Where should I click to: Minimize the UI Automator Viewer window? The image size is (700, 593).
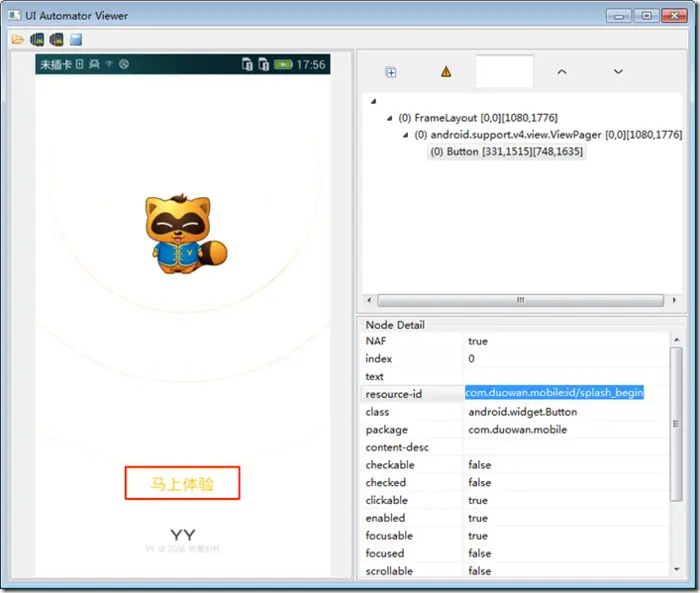tap(618, 16)
